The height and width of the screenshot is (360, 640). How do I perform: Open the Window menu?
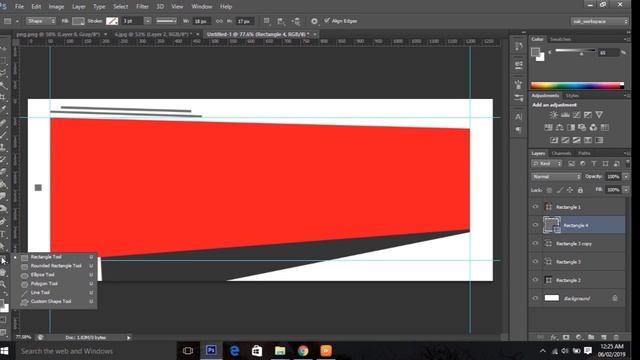point(202,7)
